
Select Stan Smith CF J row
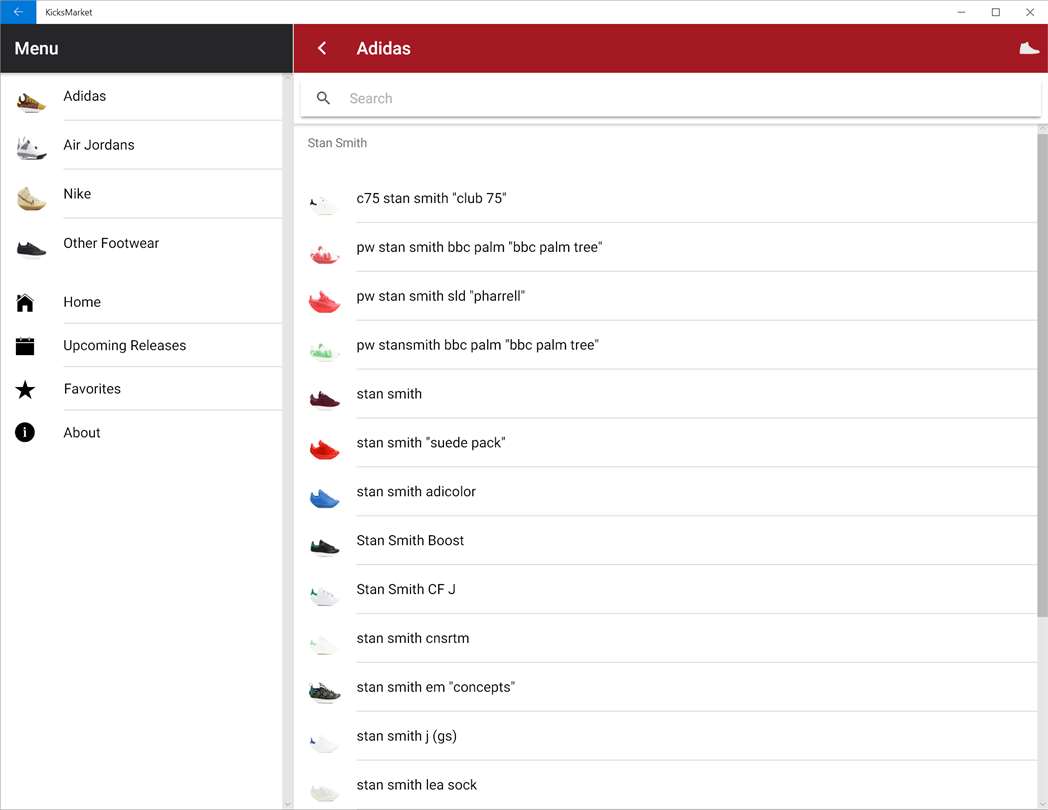[666, 589]
